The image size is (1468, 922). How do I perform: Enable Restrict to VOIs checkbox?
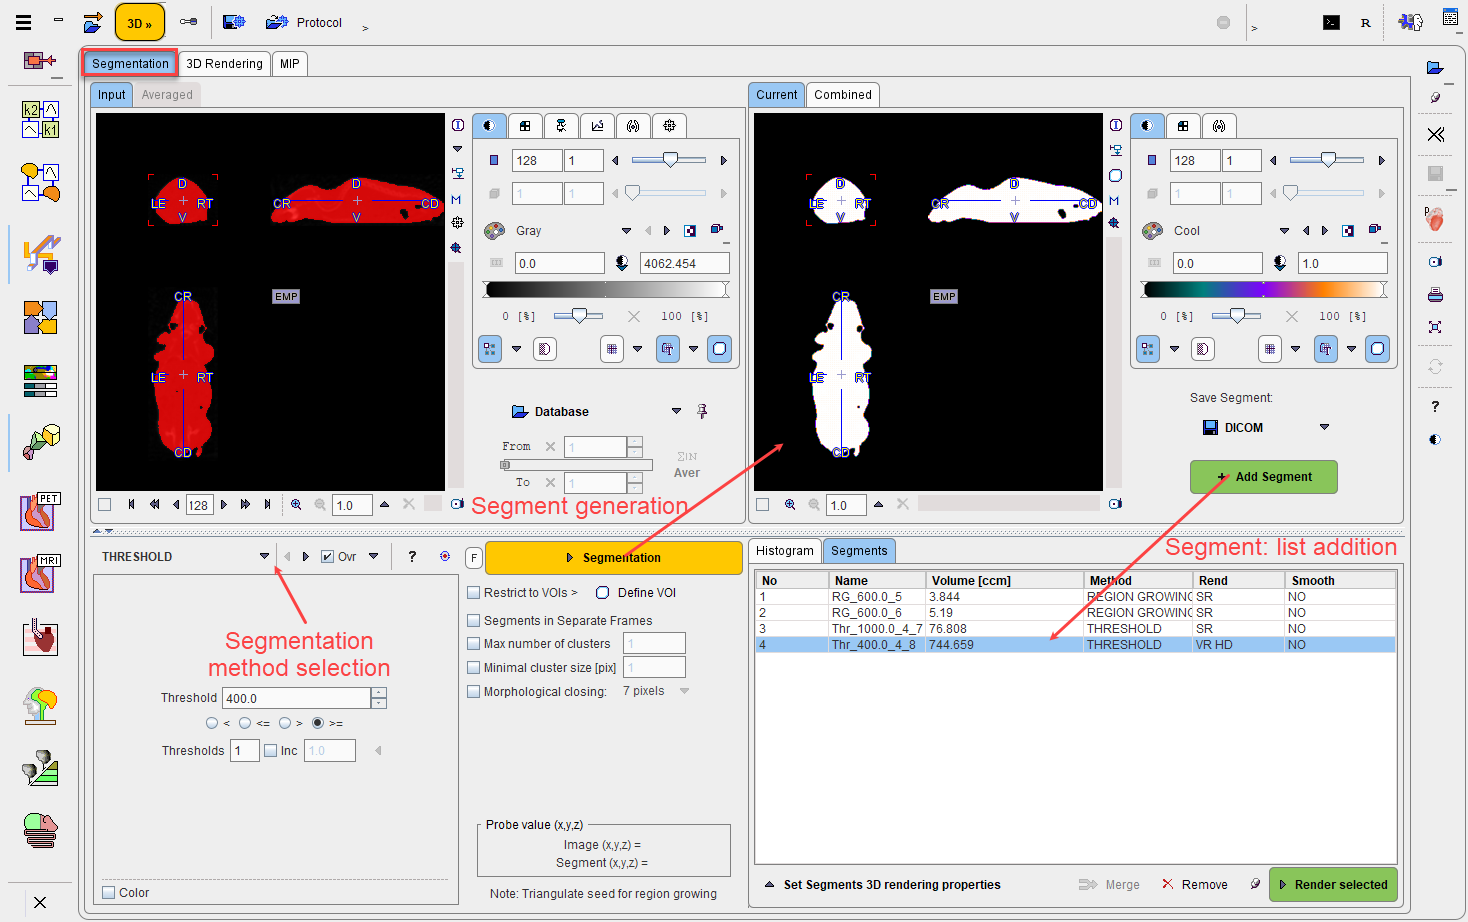point(474,593)
